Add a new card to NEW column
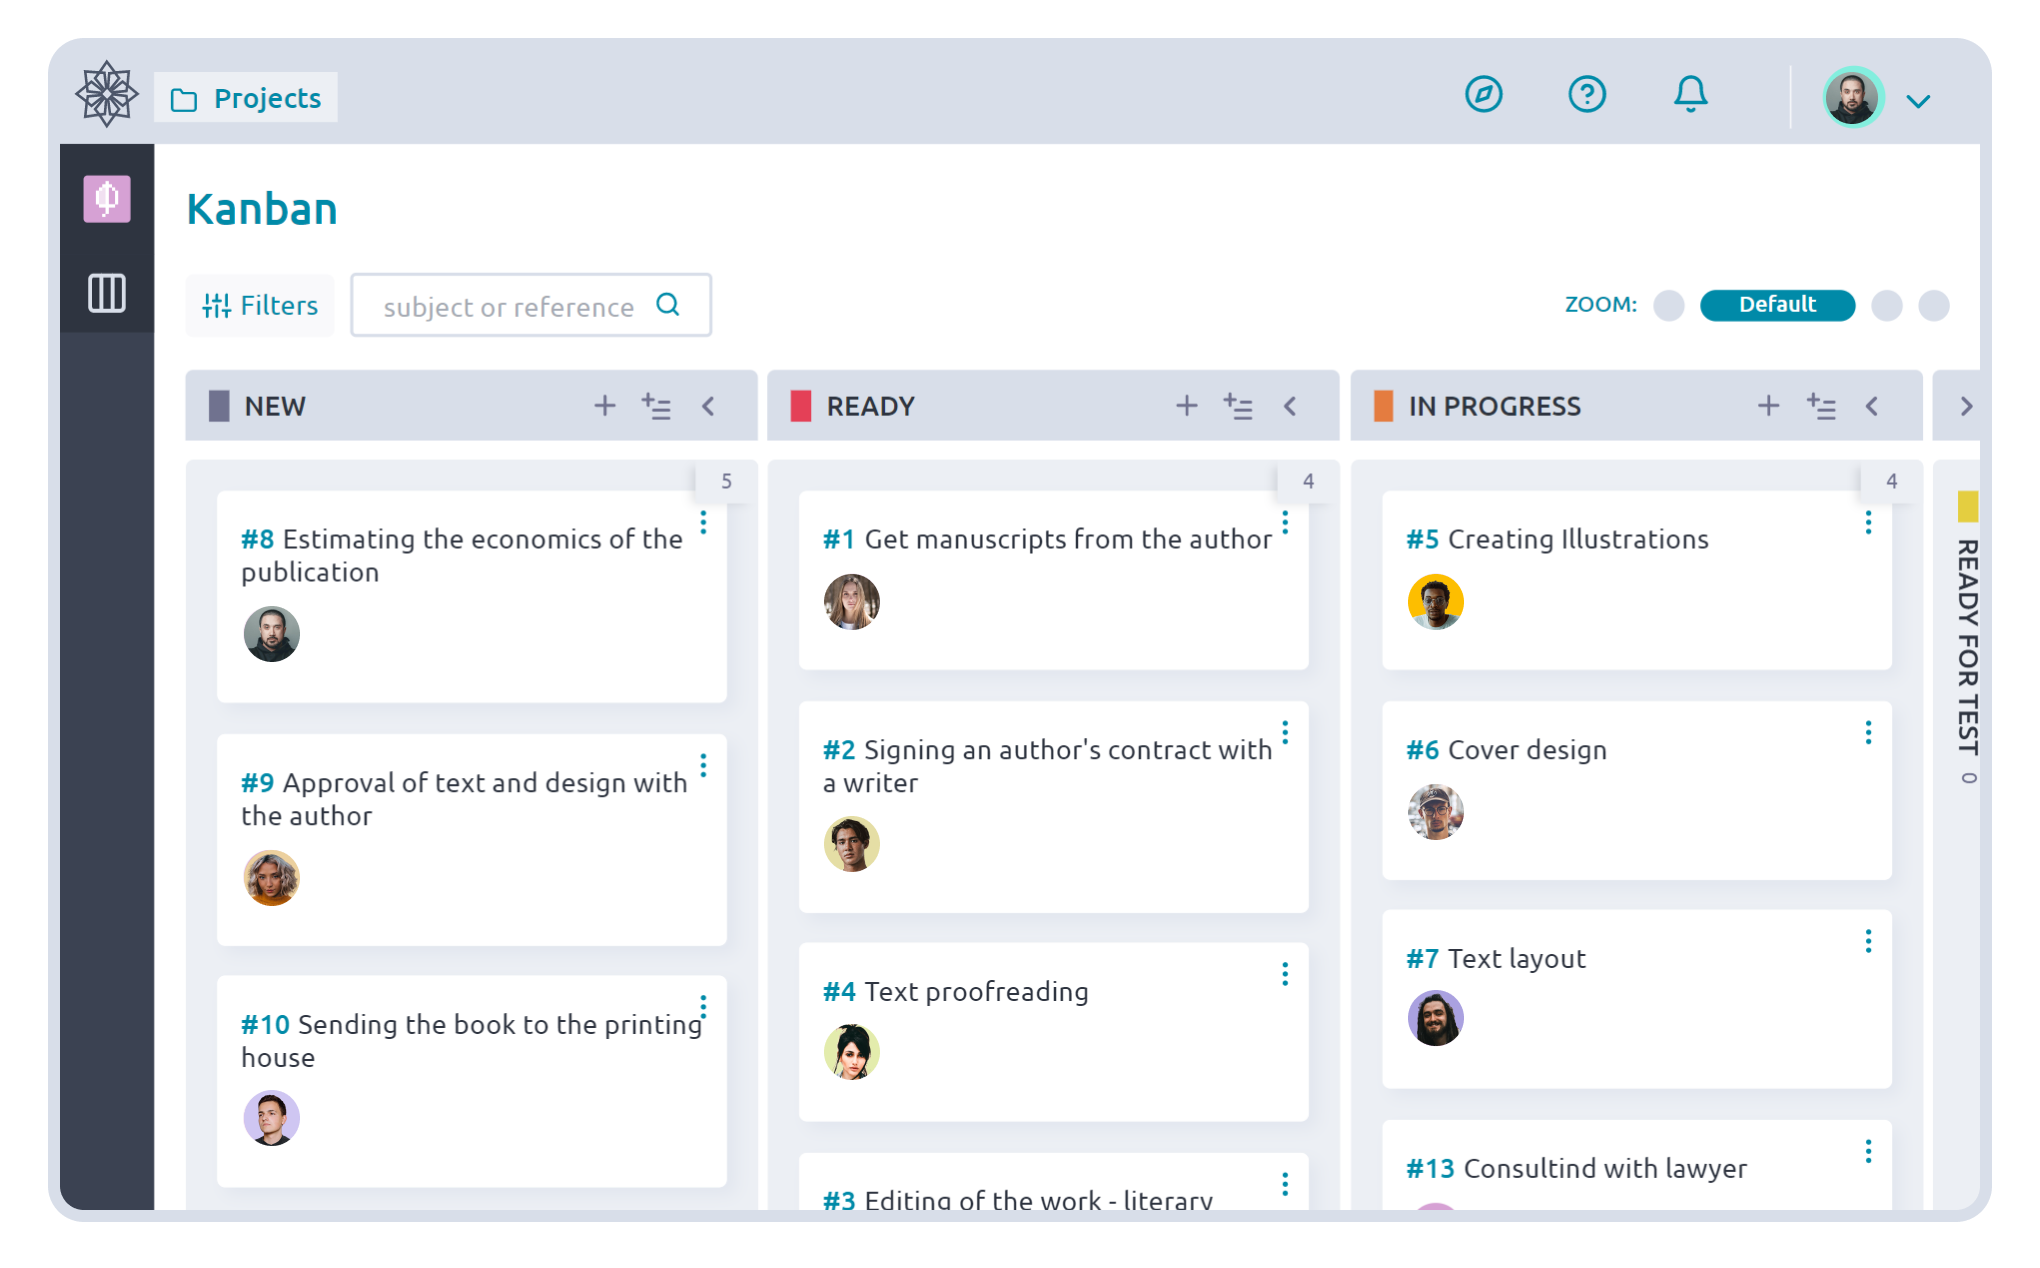The image size is (2040, 1268). pos(604,405)
